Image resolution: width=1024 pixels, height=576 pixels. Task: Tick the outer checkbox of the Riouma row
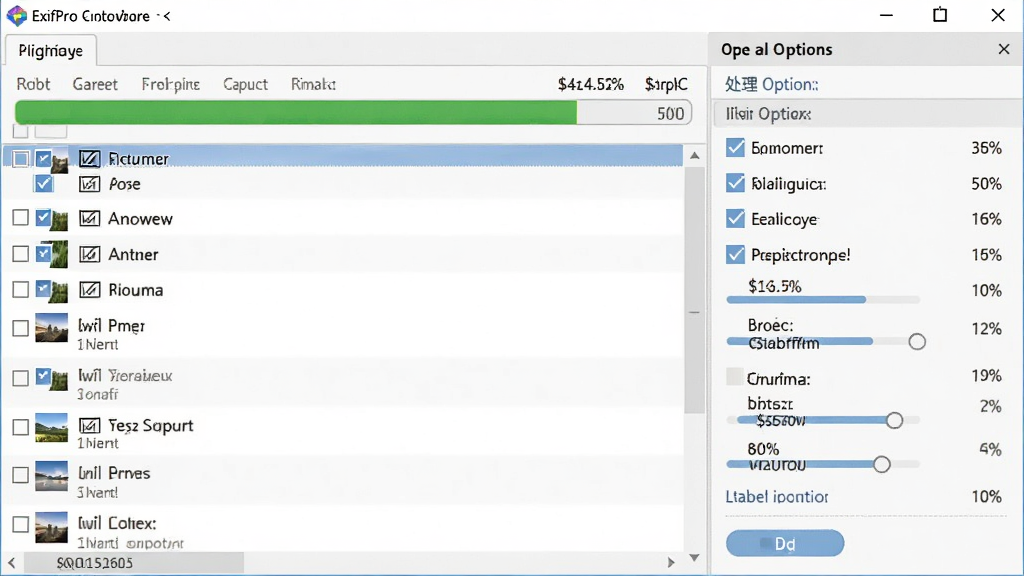(x=20, y=289)
